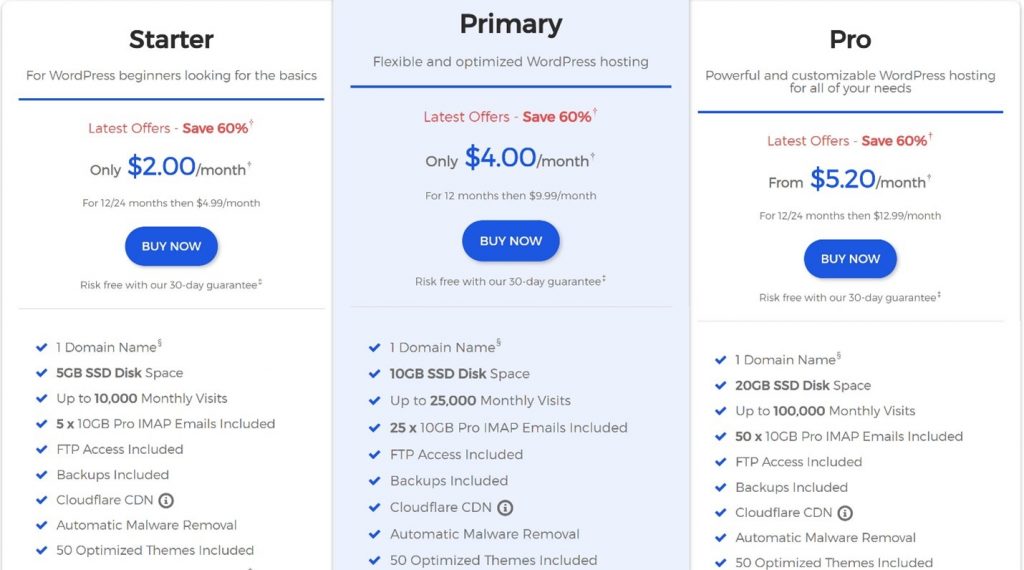Click 50 x 10GB Pro IMAP Emails feature
Screen dimensions: 1024x570
[848, 437]
